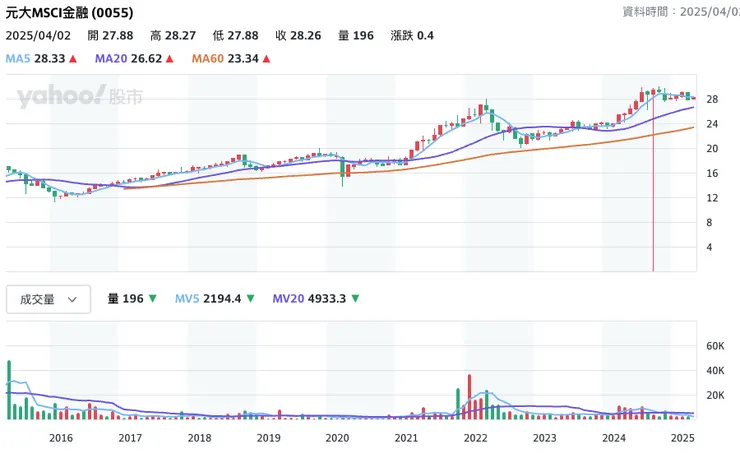Click the tall red volume bar near 2022
This screenshot has width=740, height=458.
pos(470,397)
